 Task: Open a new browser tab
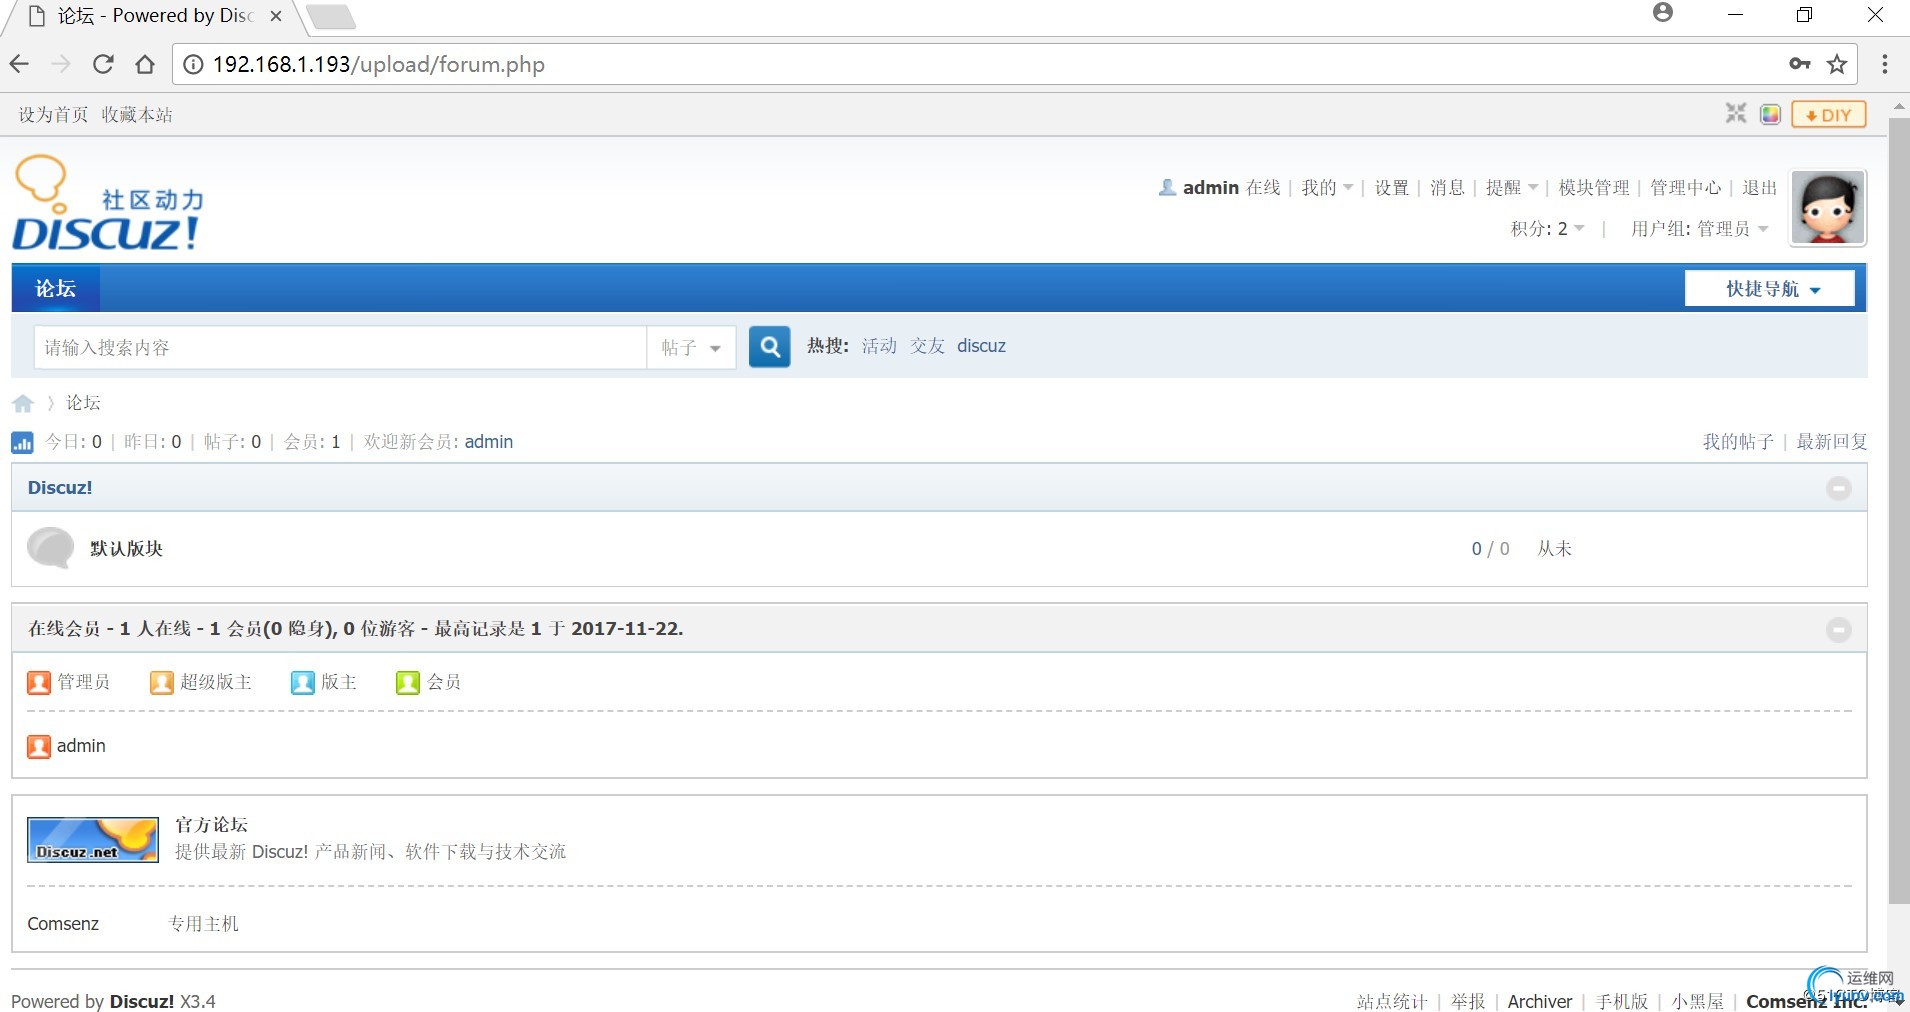point(330,17)
